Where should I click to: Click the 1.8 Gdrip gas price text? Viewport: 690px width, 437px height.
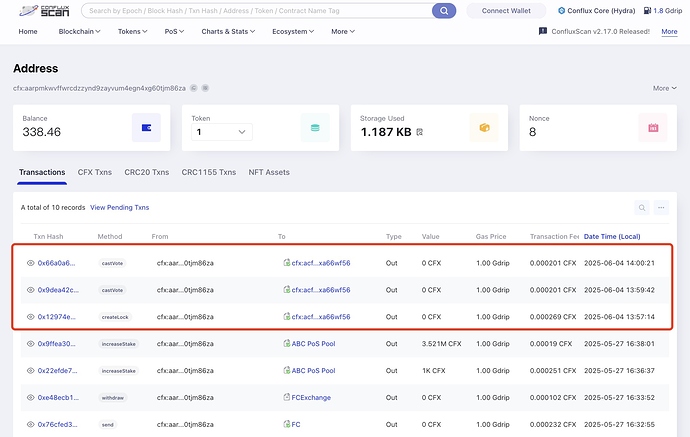click(x=668, y=11)
